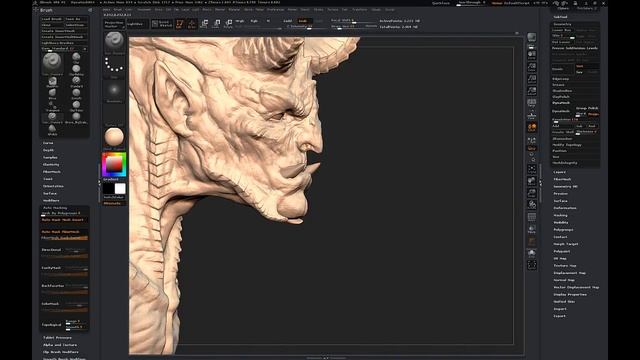Toggle L.Sym local symmetry
Screen dimensions: 640x360
coord(531,140)
